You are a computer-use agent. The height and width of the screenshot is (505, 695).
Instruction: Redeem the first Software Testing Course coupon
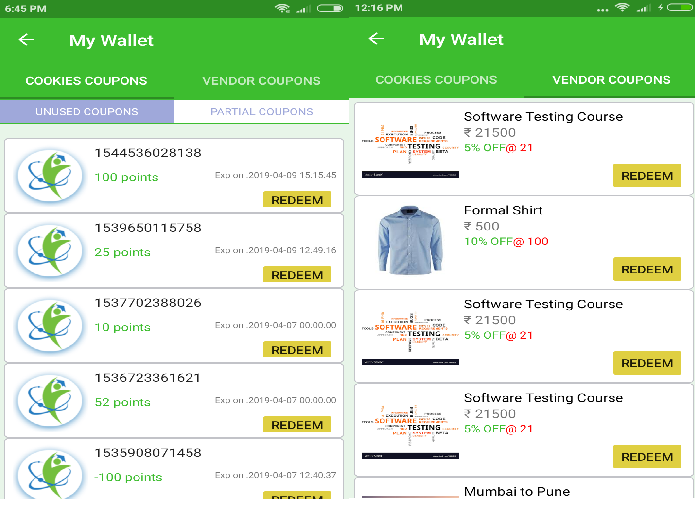click(x=646, y=176)
